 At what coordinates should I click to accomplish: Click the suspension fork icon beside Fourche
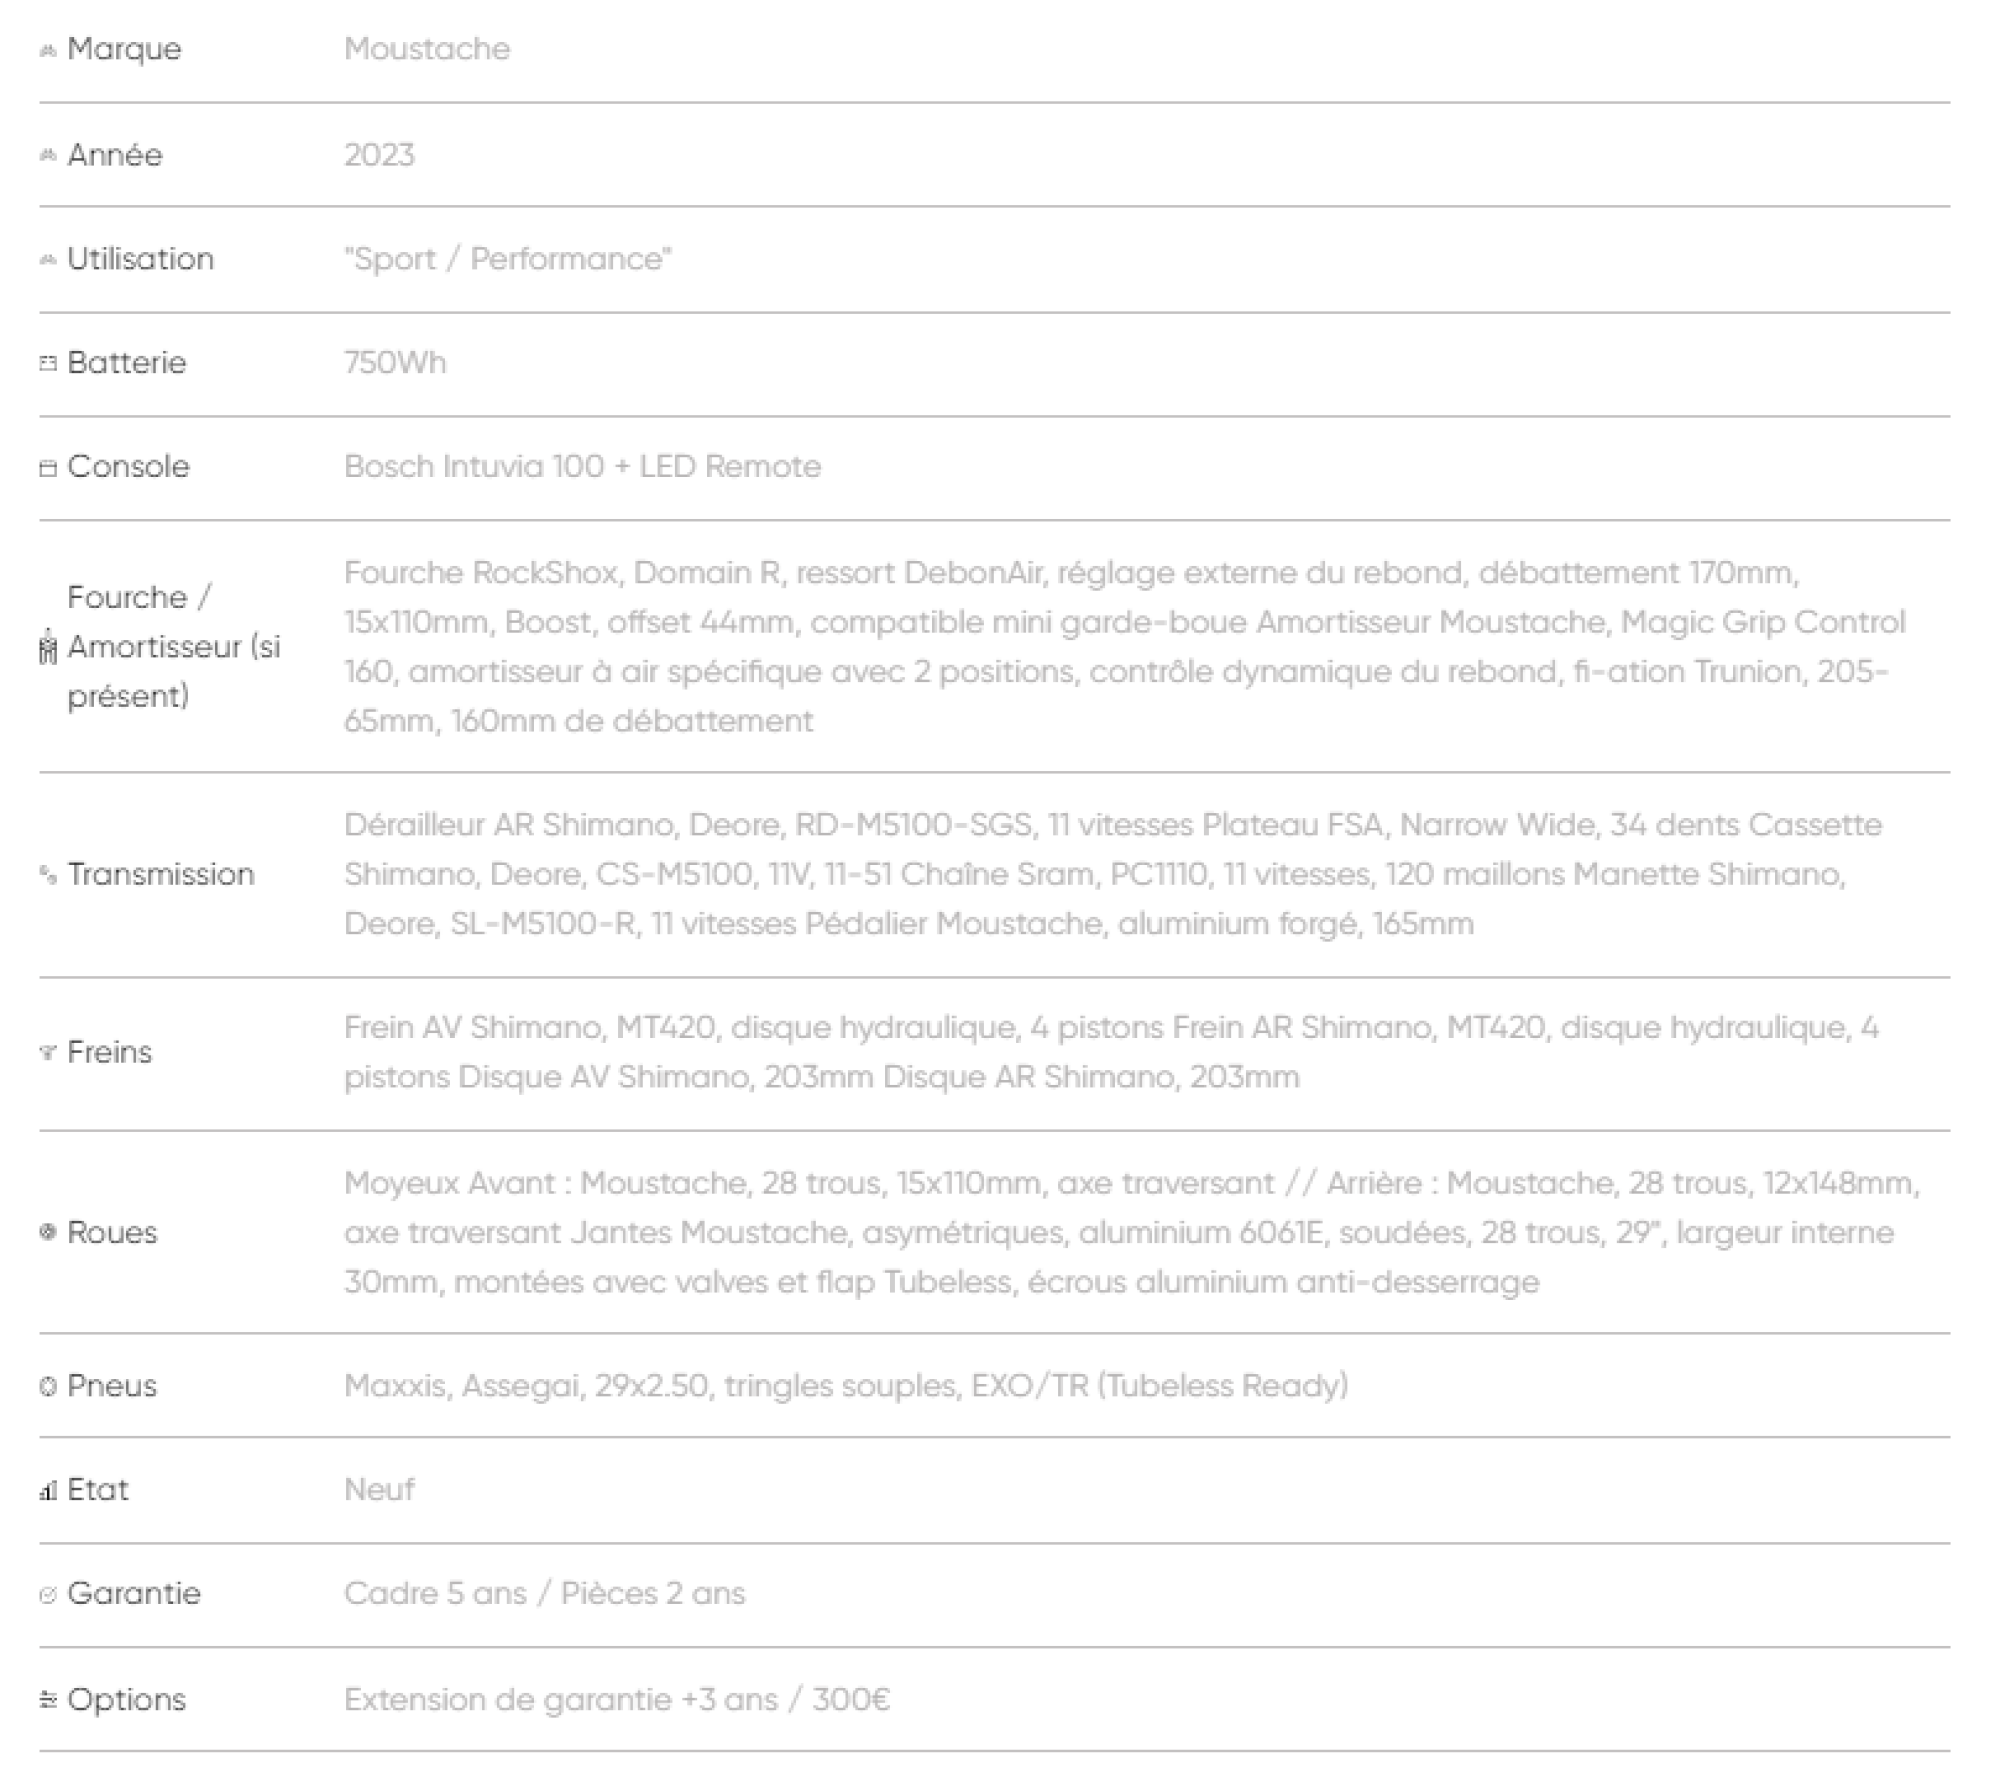[x=47, y=647]
